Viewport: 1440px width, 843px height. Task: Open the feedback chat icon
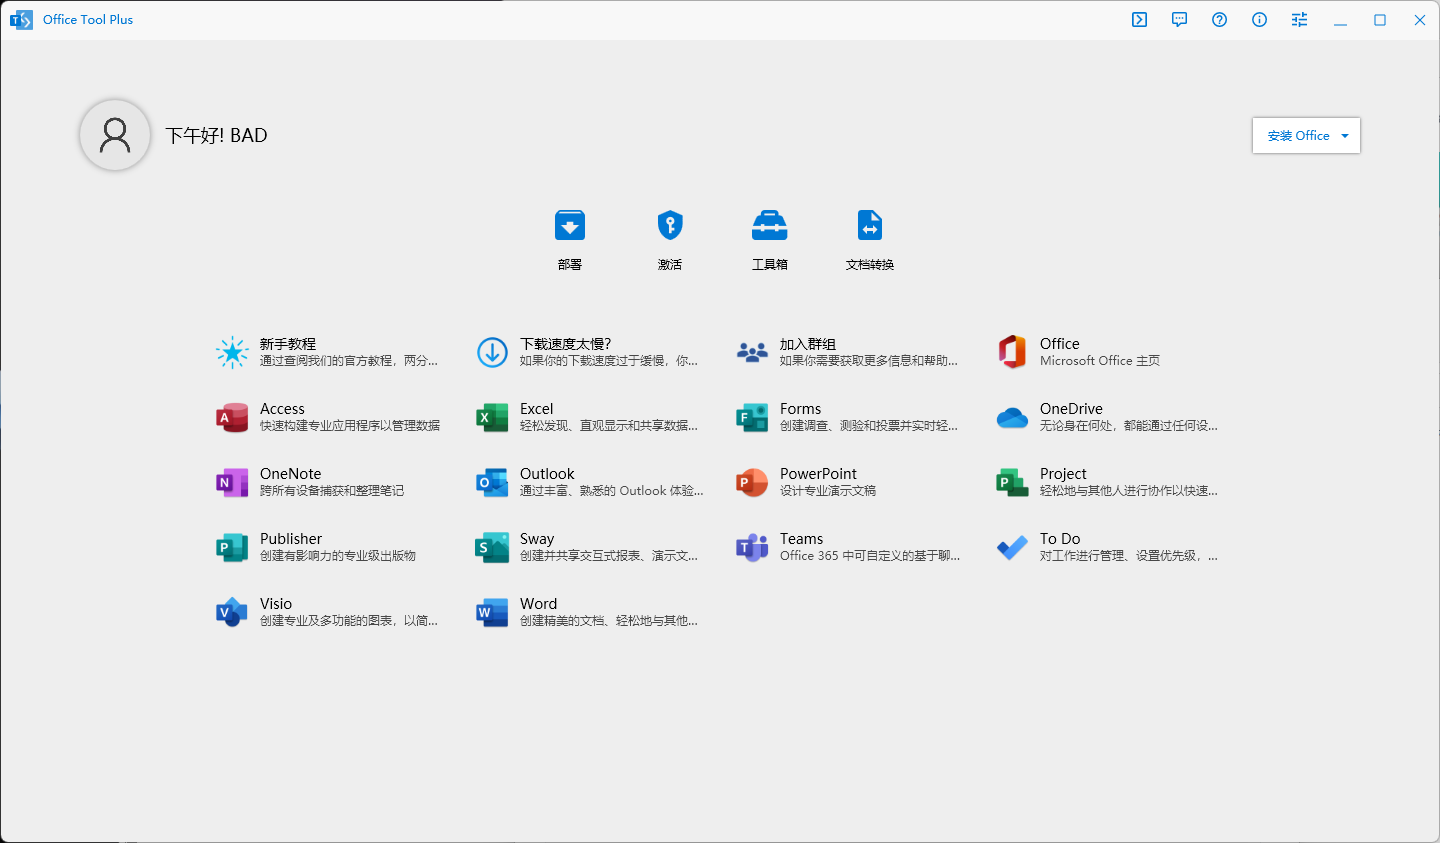1180,20
